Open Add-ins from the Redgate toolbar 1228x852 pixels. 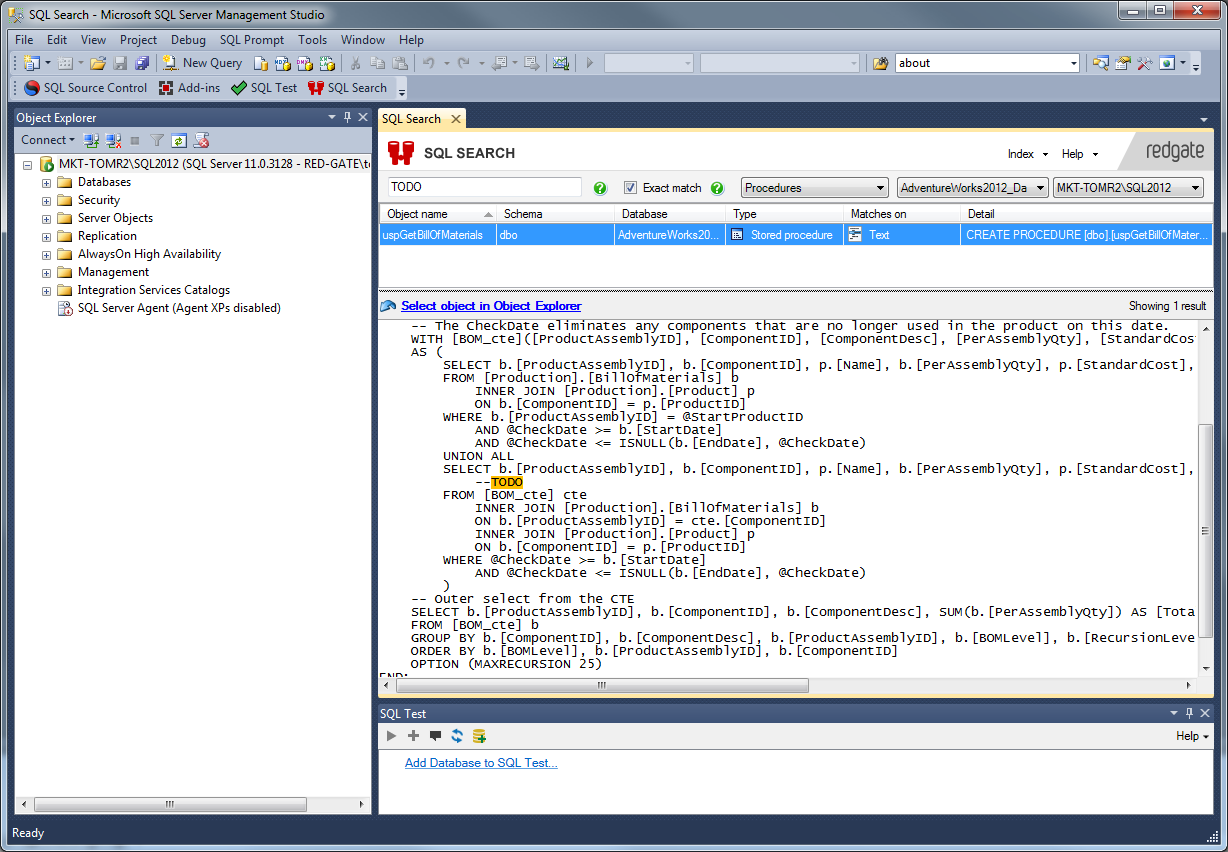click(x=189, y=88)
